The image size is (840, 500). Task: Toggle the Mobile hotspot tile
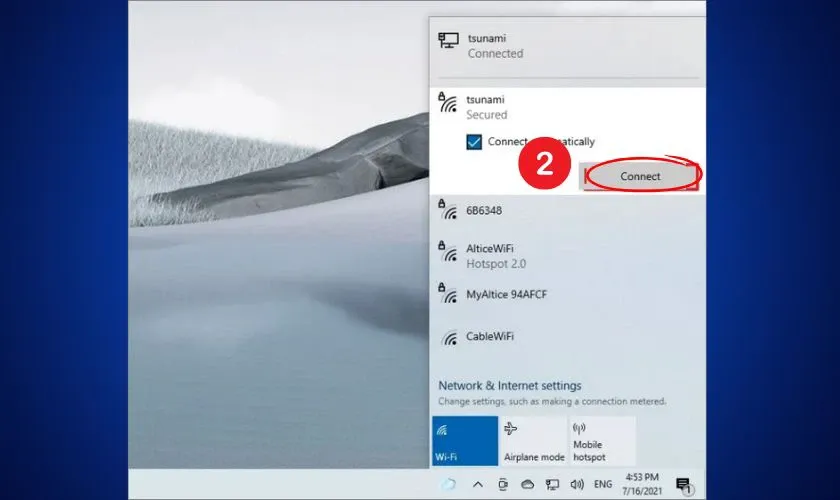click(602, 441)
